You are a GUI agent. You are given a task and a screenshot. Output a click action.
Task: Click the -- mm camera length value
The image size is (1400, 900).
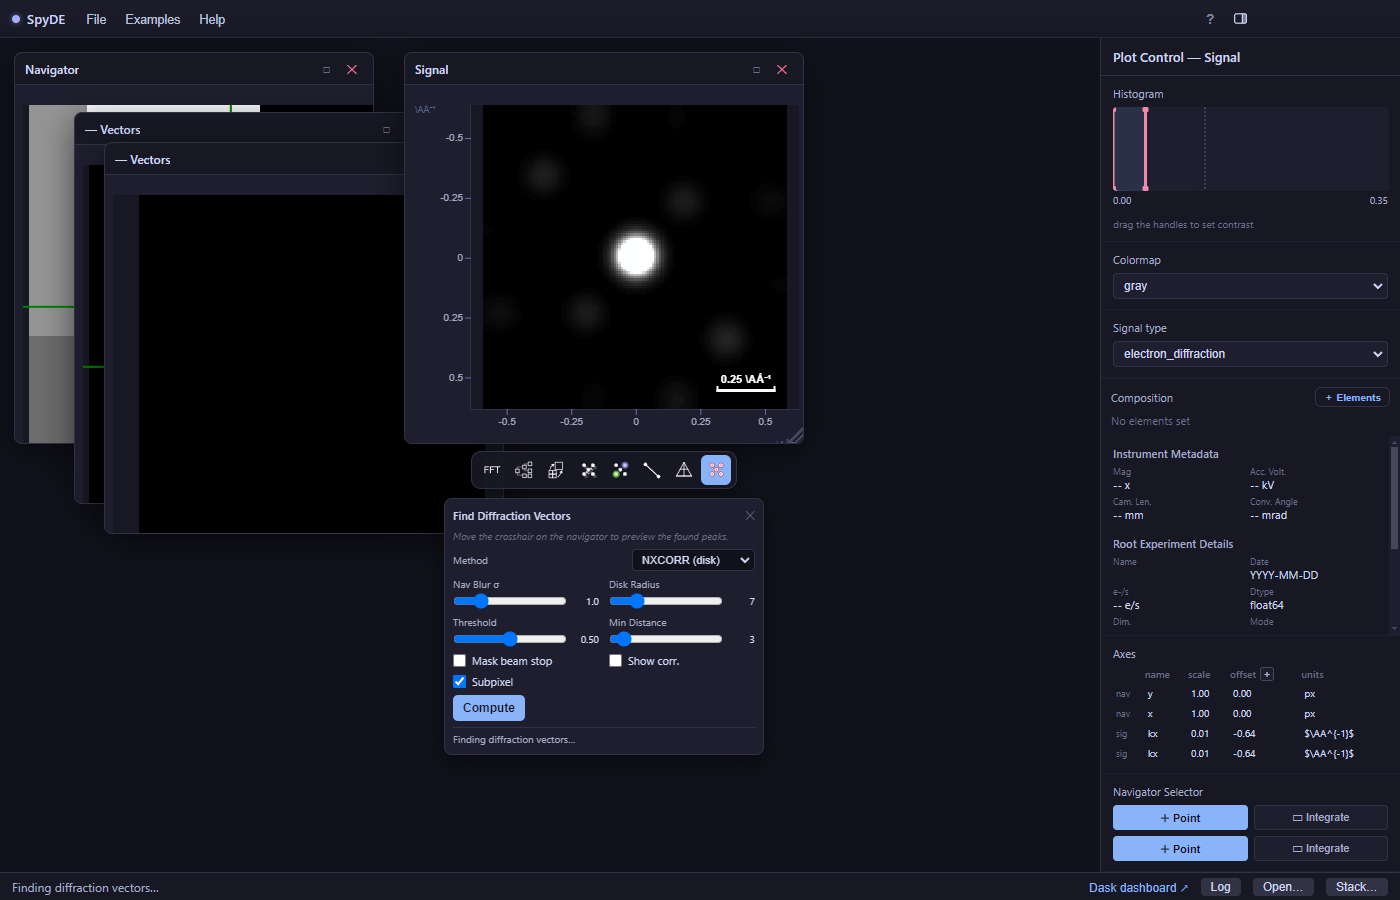click(1128, 515)
